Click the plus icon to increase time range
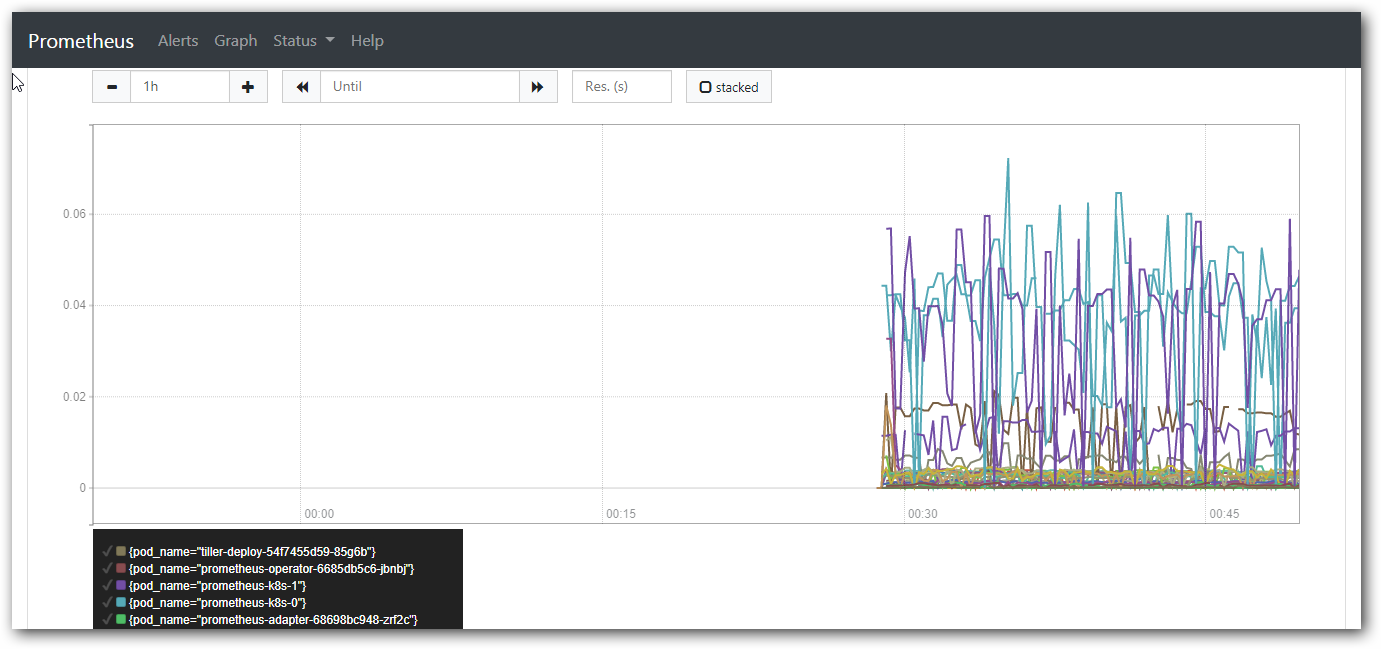This screenshot has height=649, width=1381. (248, 87)
